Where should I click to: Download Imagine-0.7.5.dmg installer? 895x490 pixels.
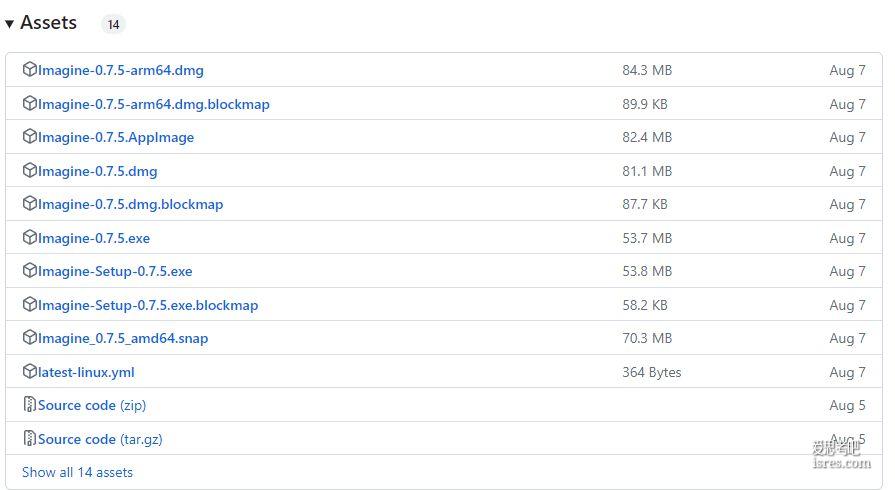point(98,171)
